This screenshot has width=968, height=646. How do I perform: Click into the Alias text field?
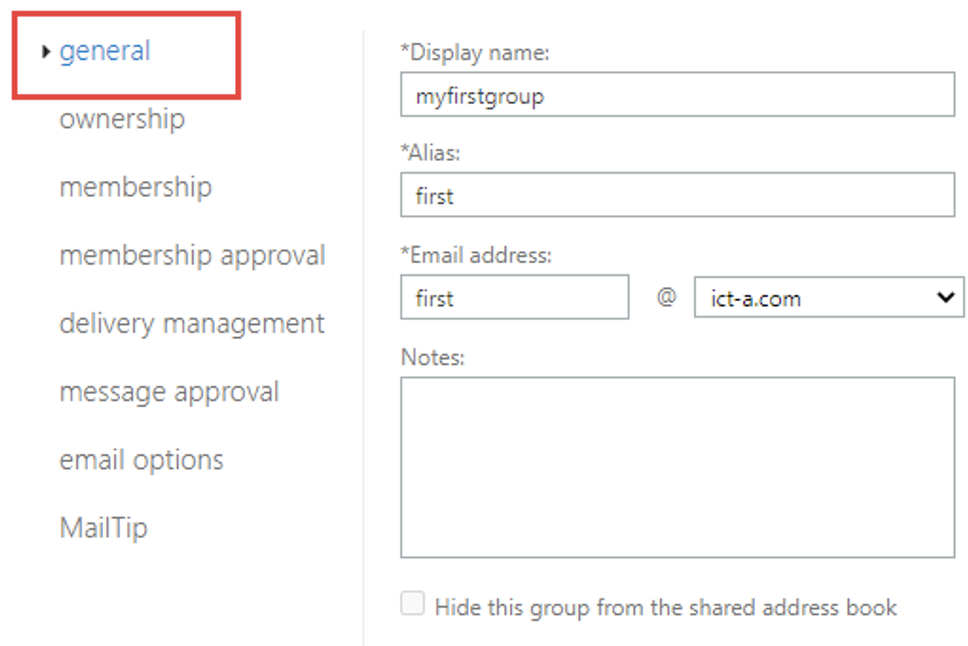pos(677,196)
